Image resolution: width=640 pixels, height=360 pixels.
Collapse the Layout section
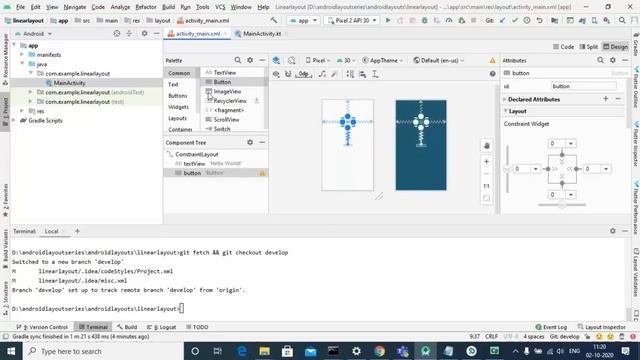tap(506, 111)
